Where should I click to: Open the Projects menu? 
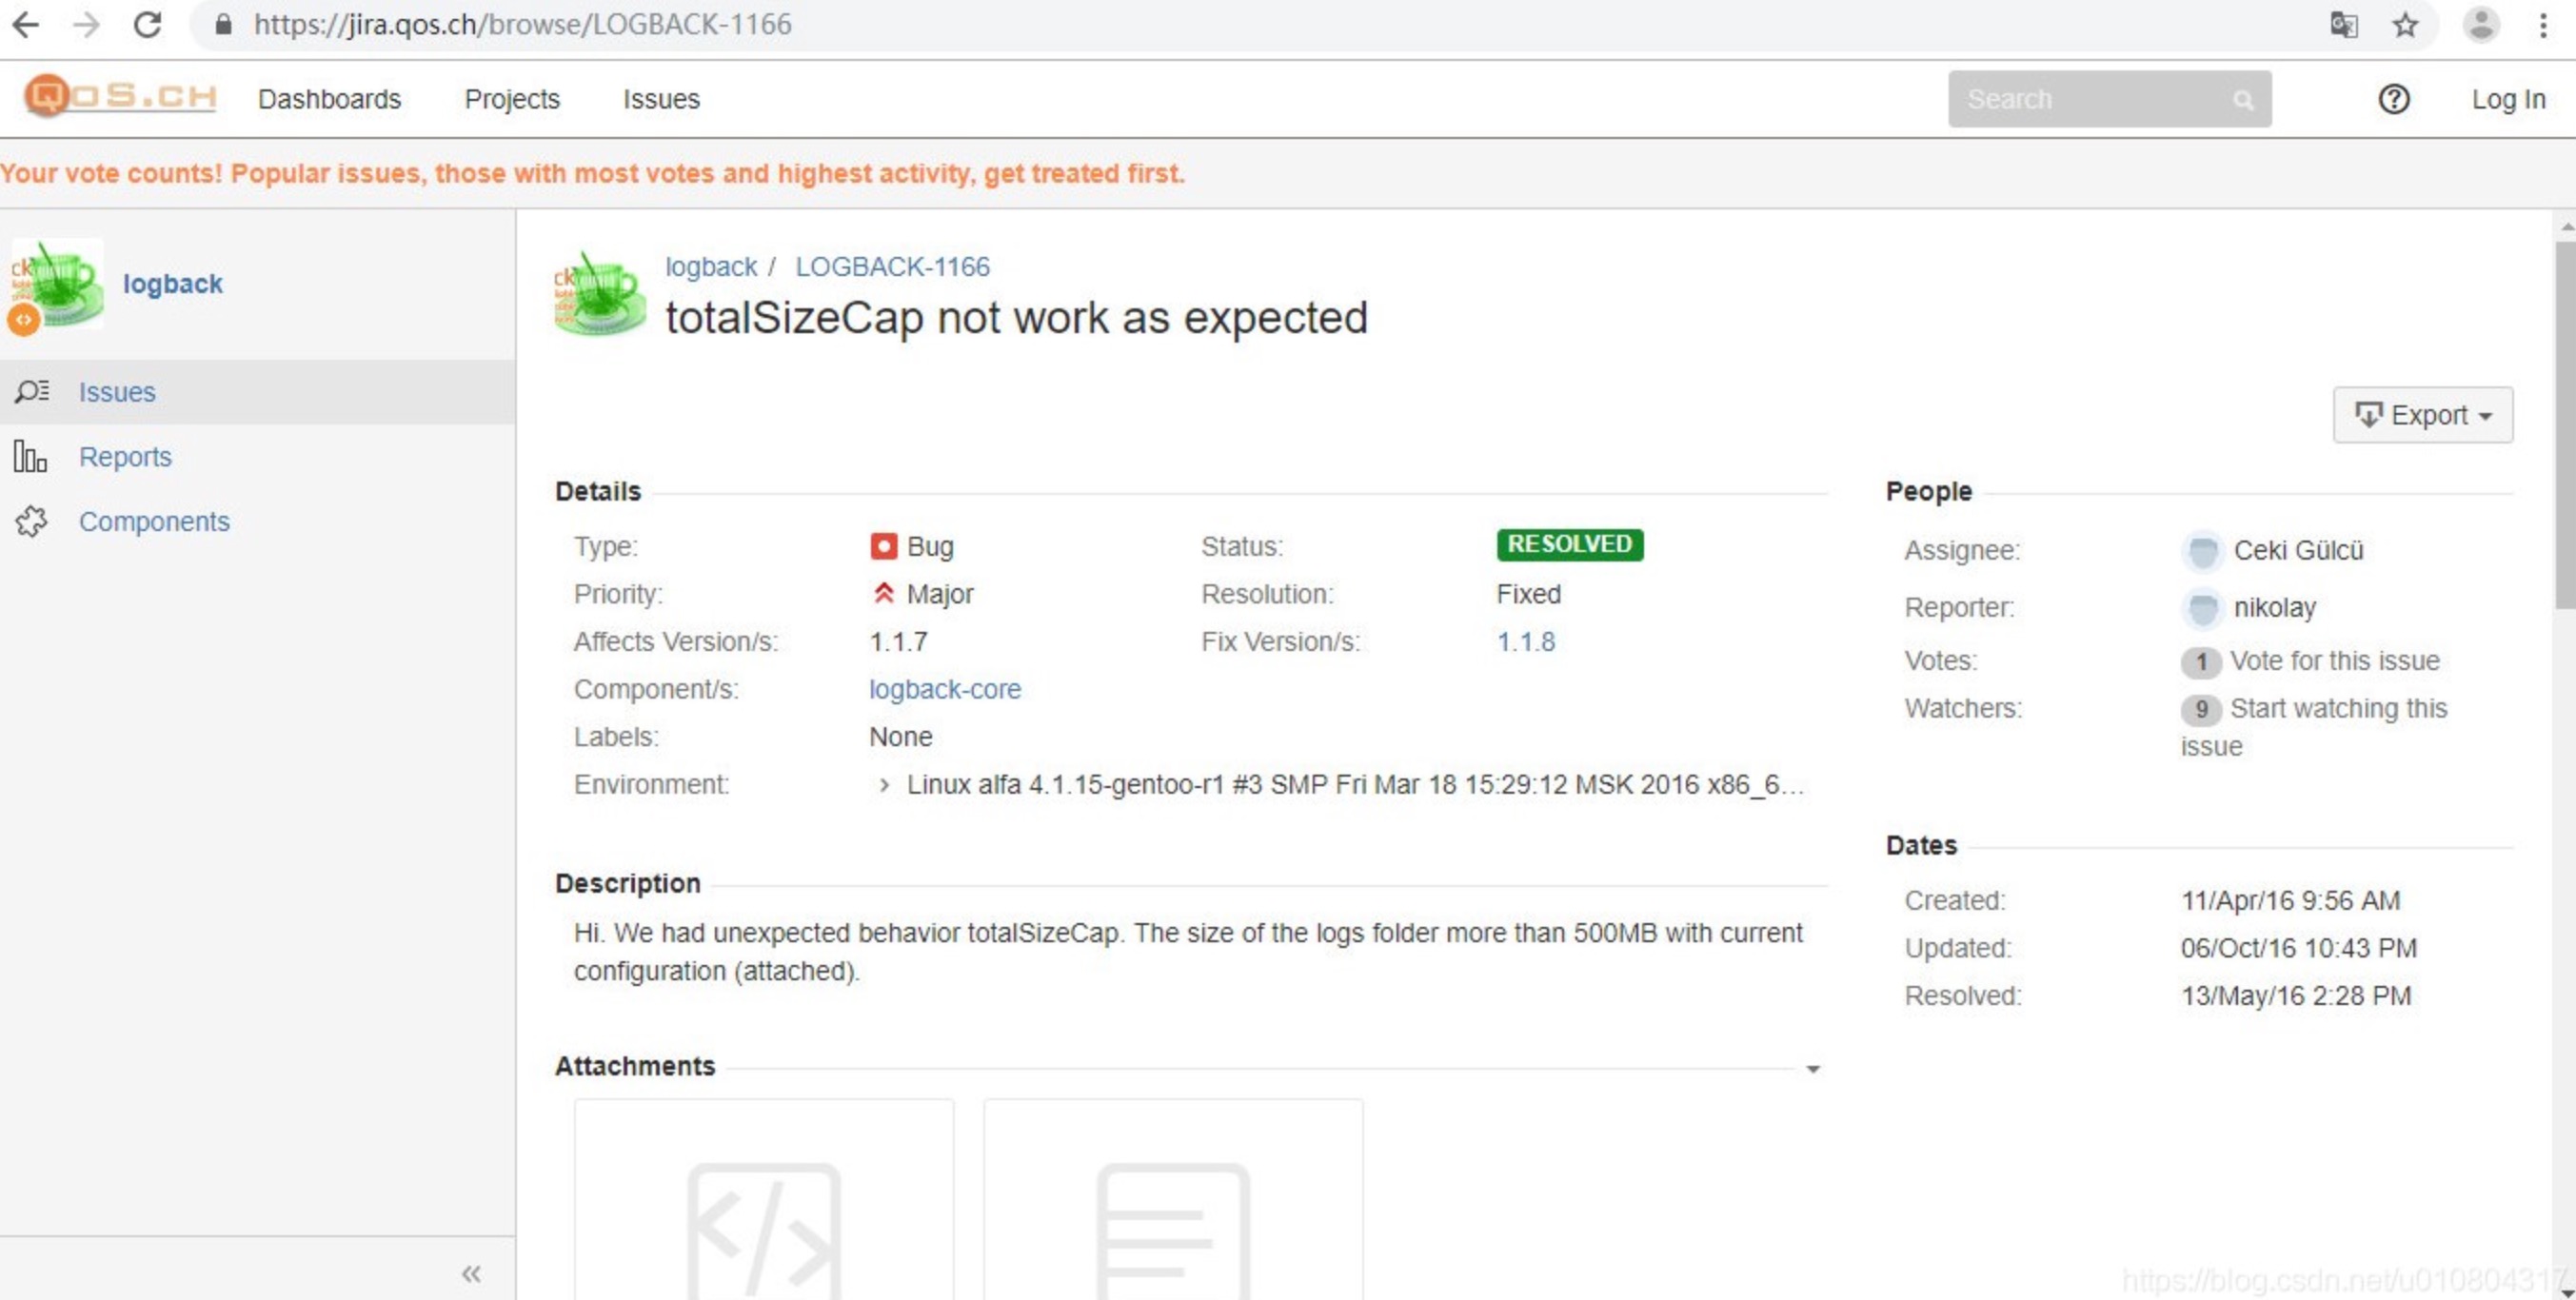point(512,99)
